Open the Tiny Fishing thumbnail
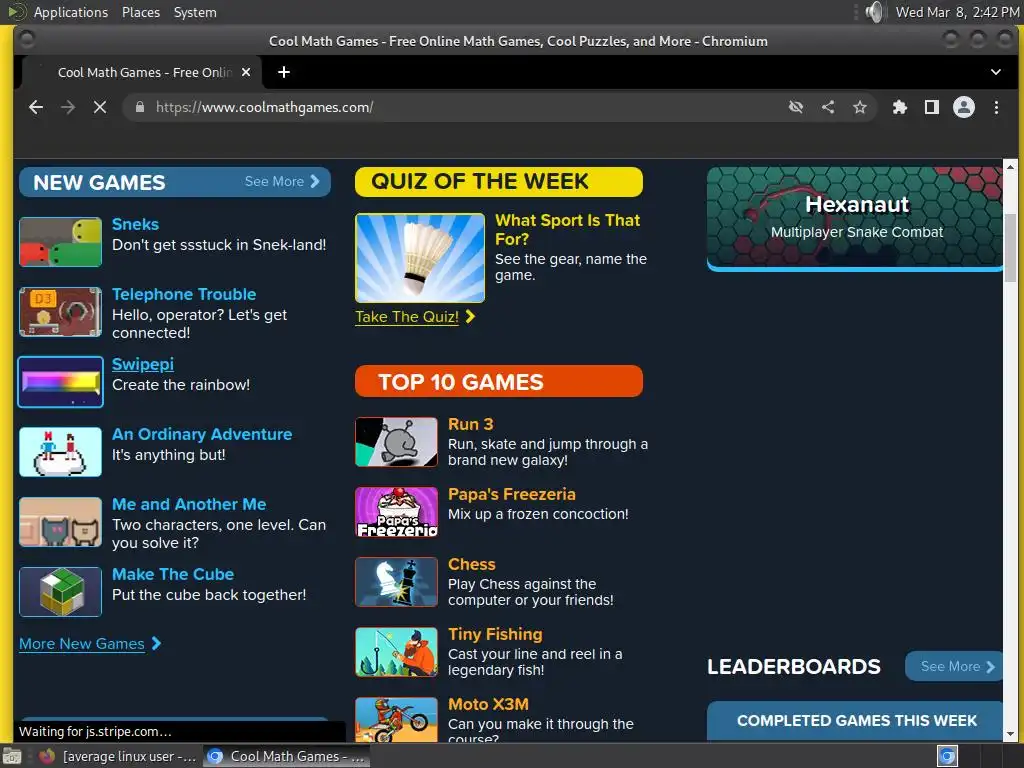The image size is (1024, 768). (x=396, y=652)
